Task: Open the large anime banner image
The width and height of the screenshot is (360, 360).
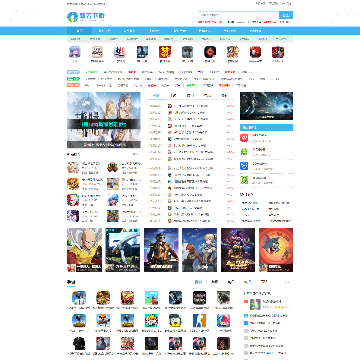Action: (x=104, y=120)
